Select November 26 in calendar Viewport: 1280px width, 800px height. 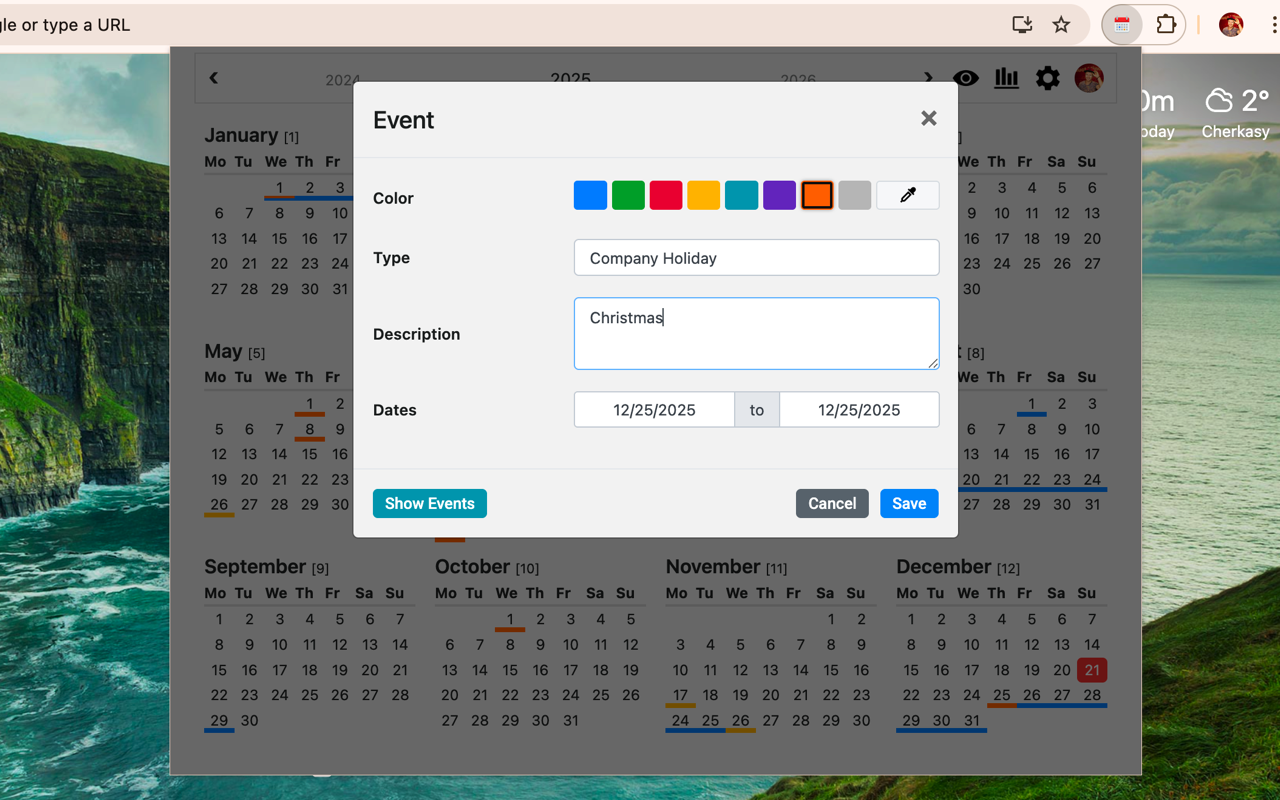[740, 720]
